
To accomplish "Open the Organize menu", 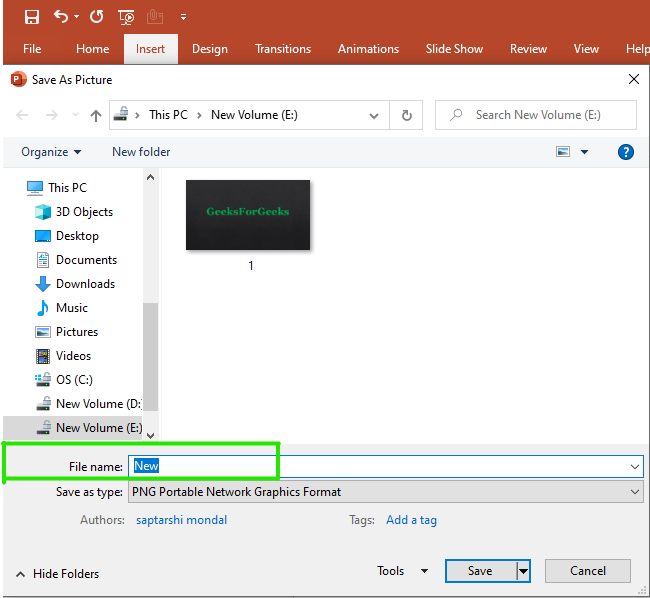I will click(x=51, y=152).
